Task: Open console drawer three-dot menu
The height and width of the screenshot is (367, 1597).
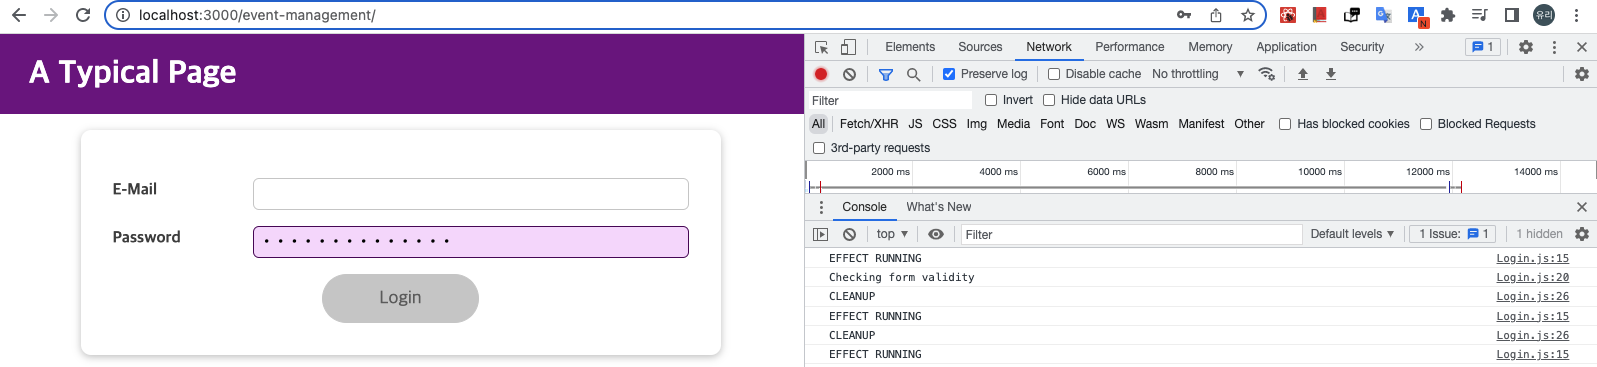Action: click(821, 207)
